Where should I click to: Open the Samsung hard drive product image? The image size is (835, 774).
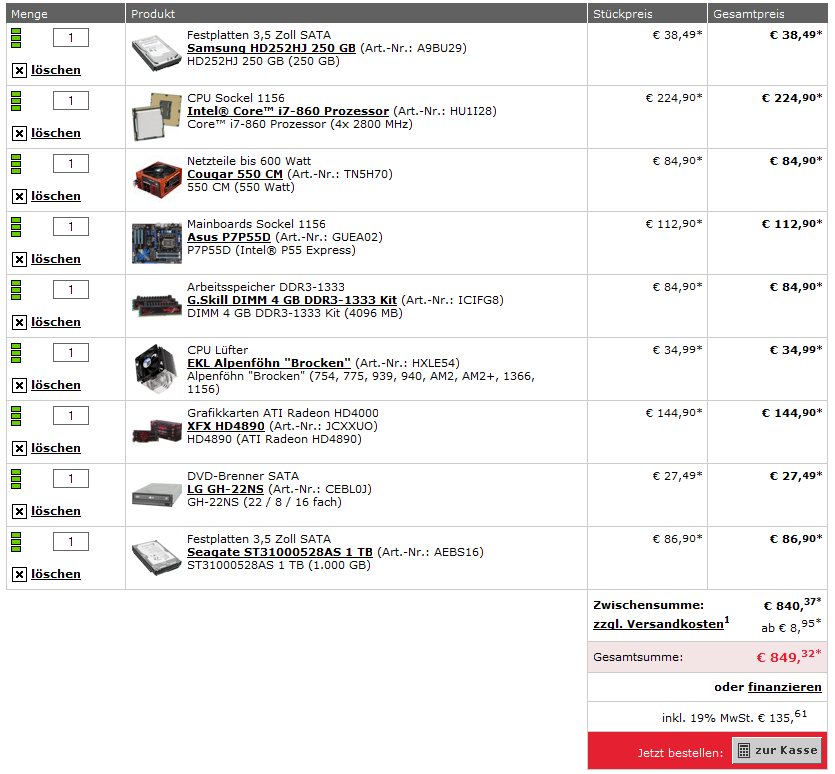(x=157, y=53)
